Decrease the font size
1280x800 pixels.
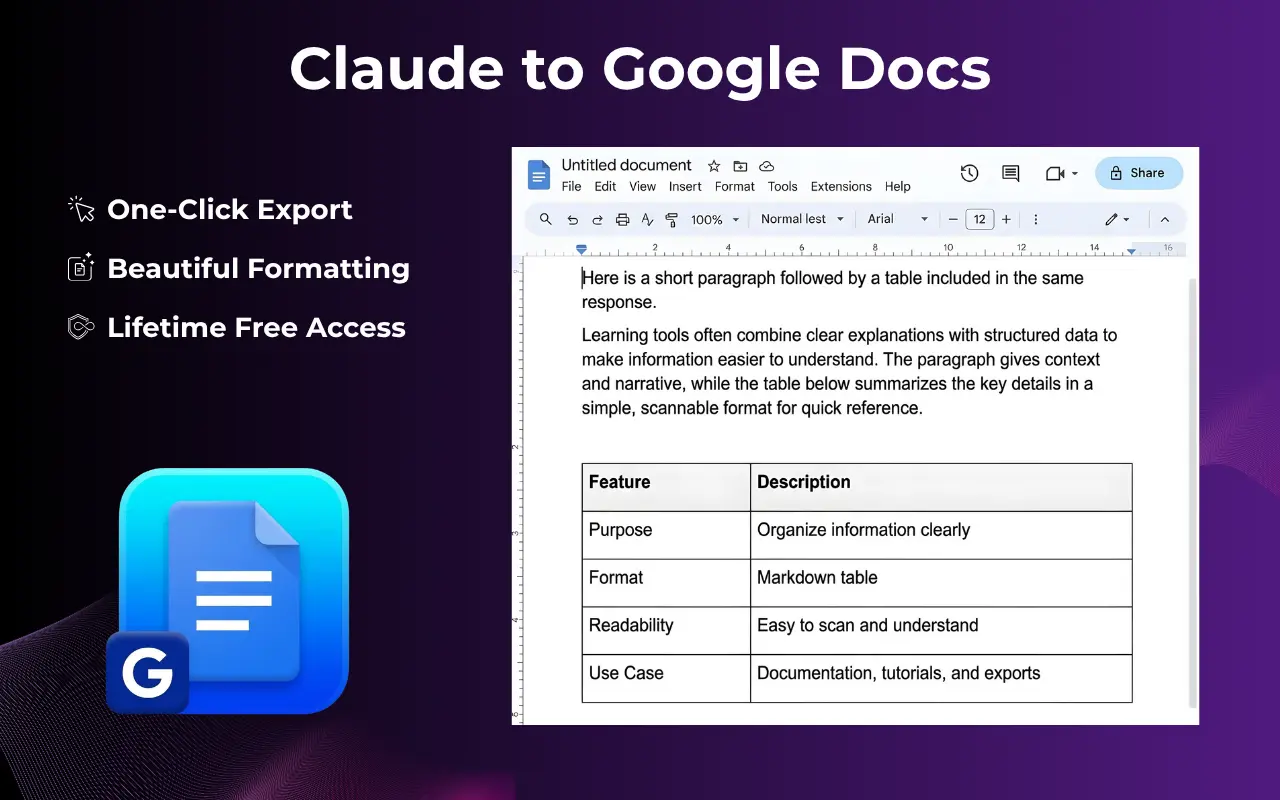[x=953, y=220]
